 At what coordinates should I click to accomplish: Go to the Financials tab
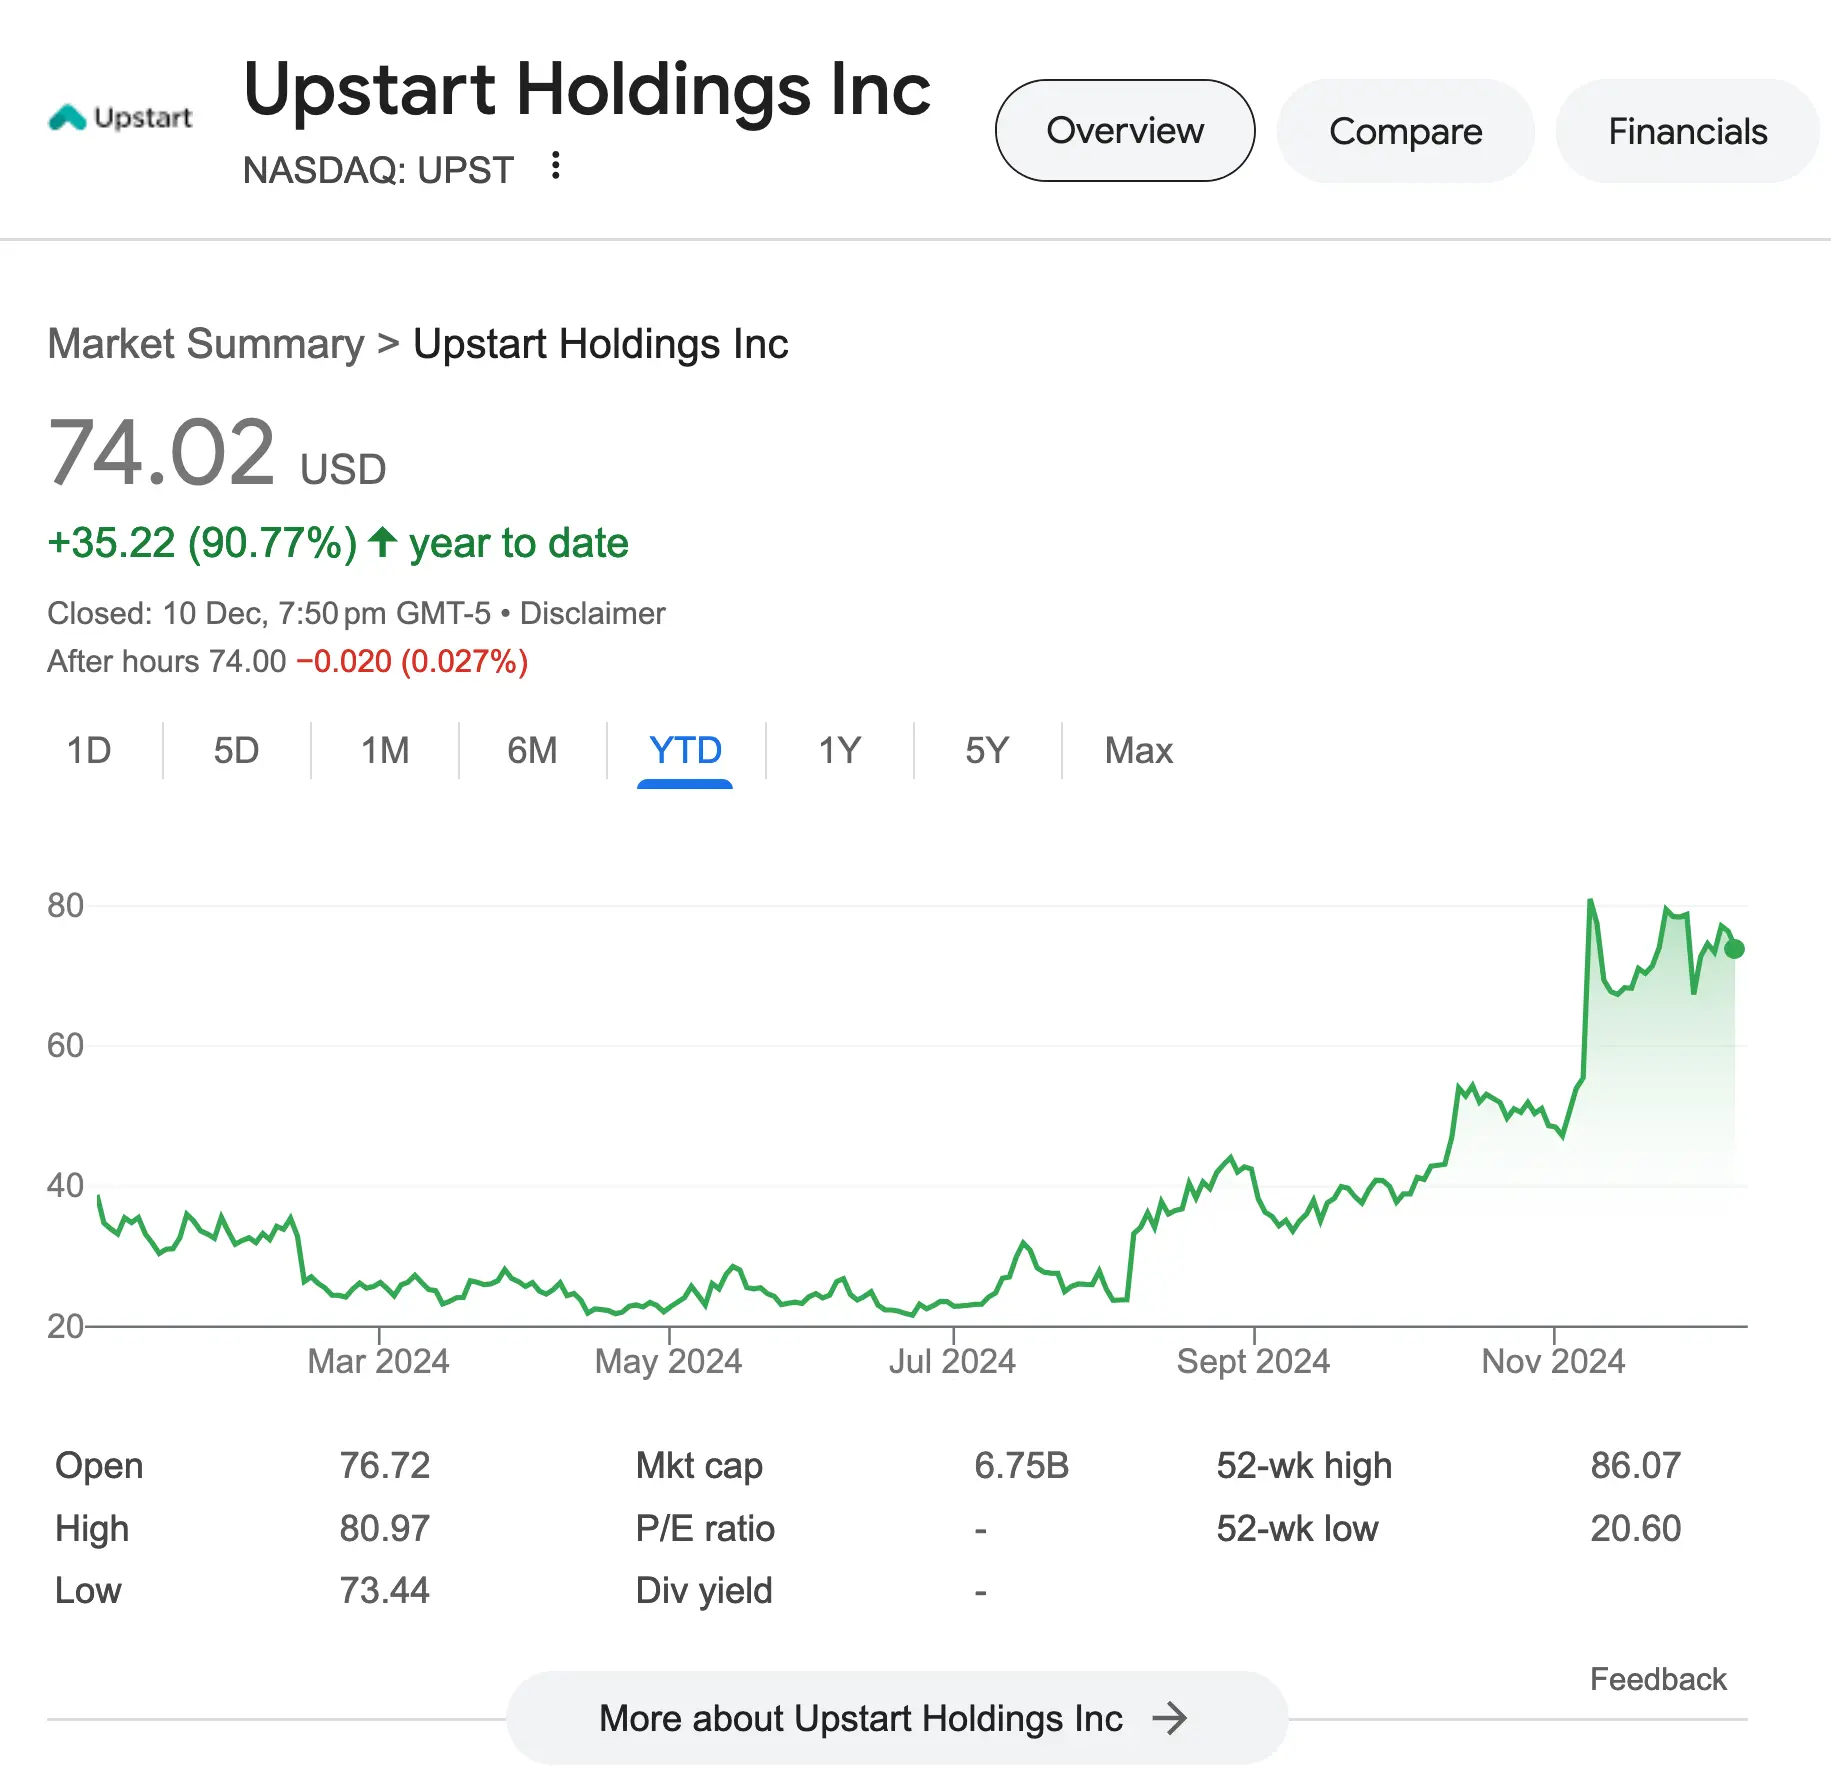(x=1686, y=131)
